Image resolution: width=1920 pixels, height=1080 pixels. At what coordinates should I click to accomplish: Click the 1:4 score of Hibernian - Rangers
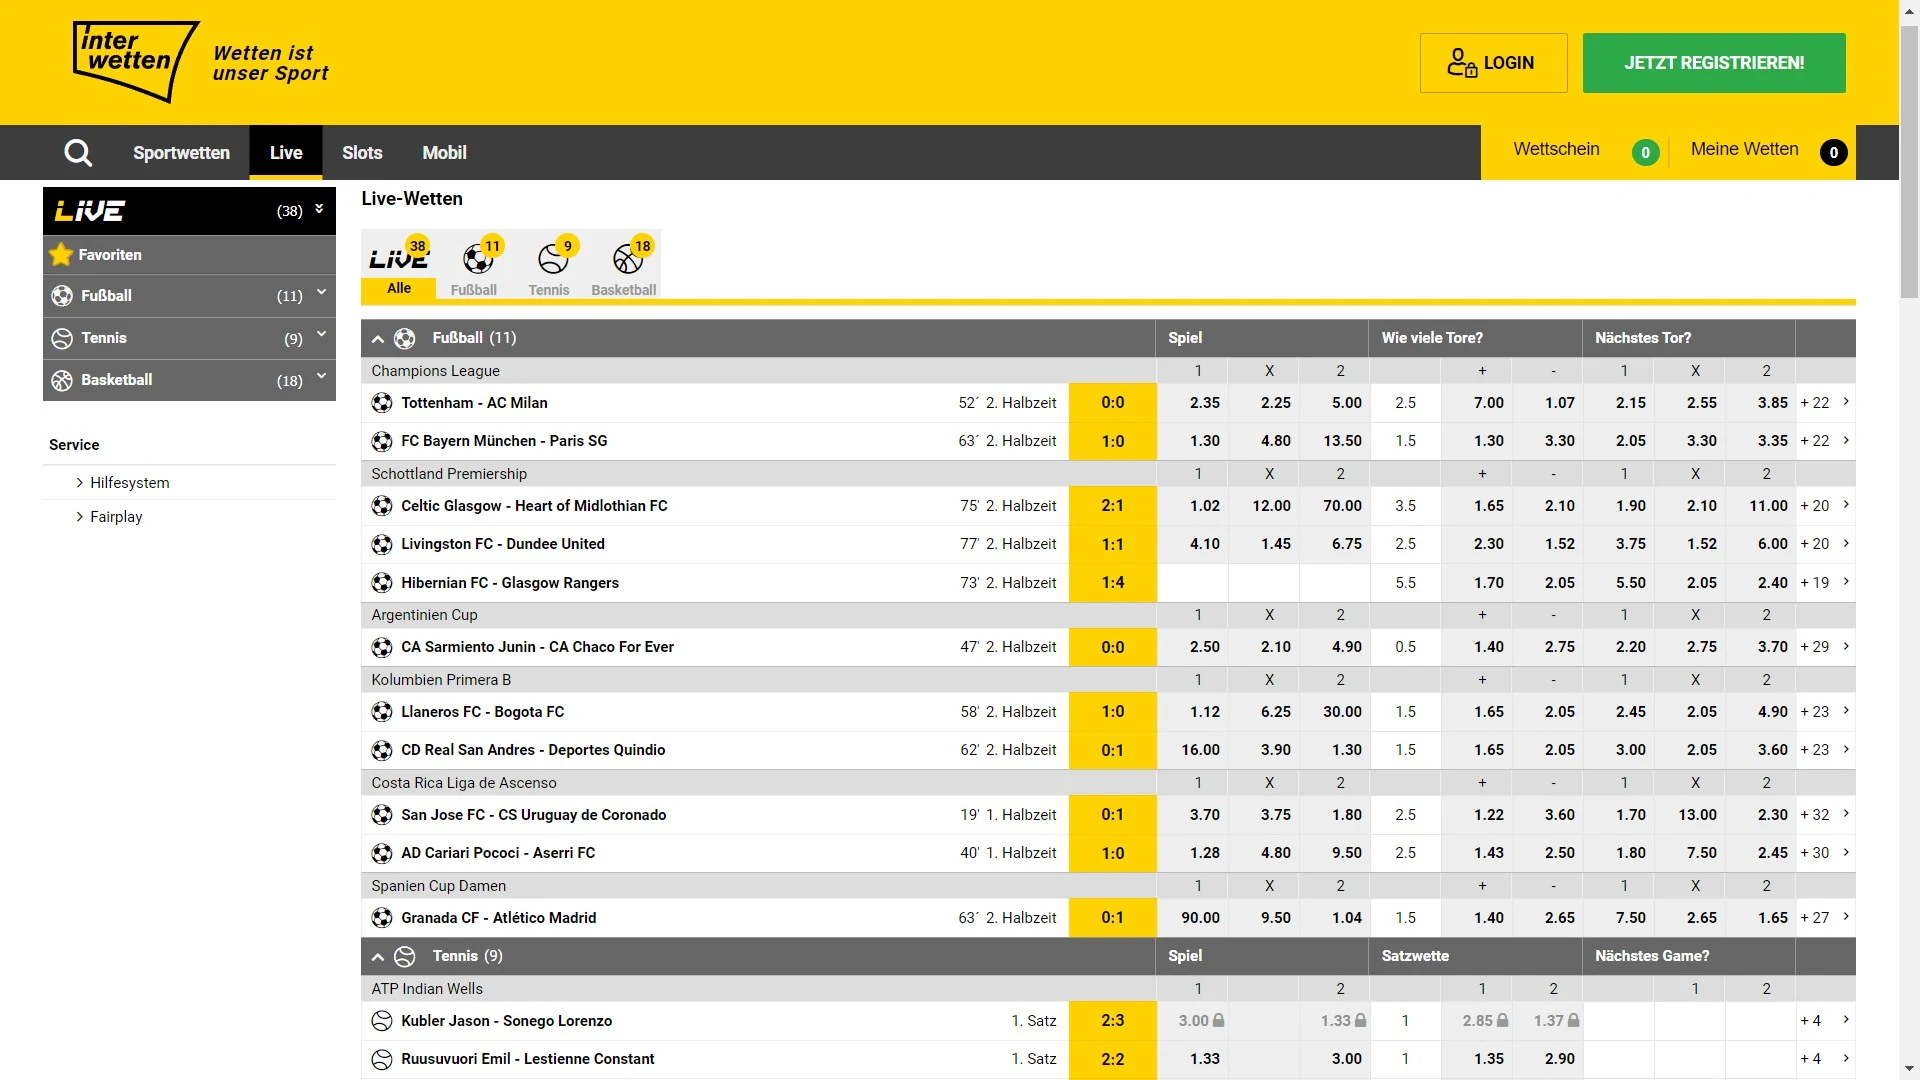coord(1112,583)
